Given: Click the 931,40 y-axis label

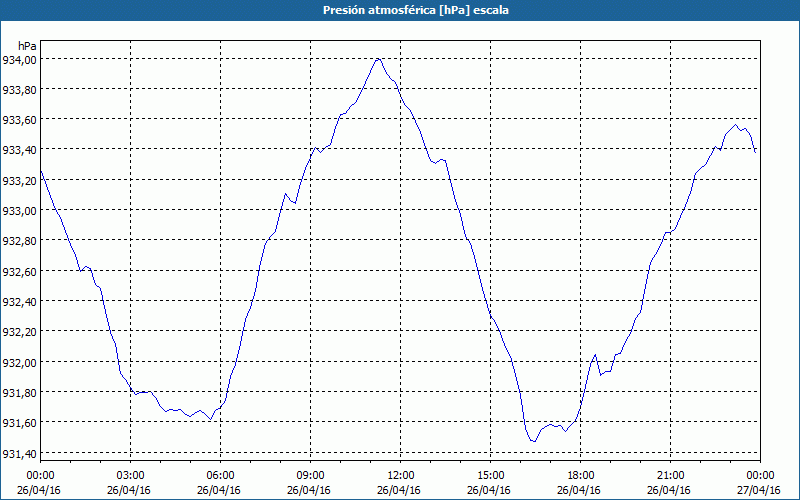Looking at the screenshot, I should [x=20, y=453].
